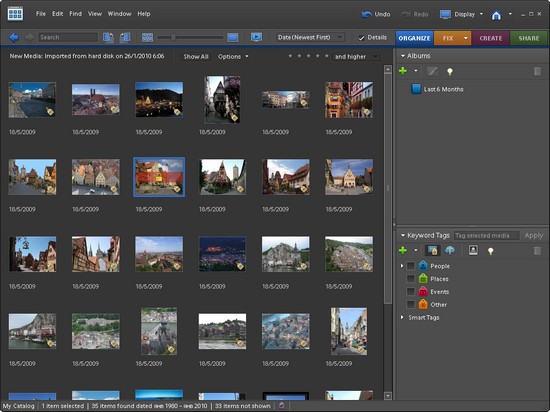This screenshot has height=412, width=550.
Task: Open the Edit menu
Action: pos(58,14)
